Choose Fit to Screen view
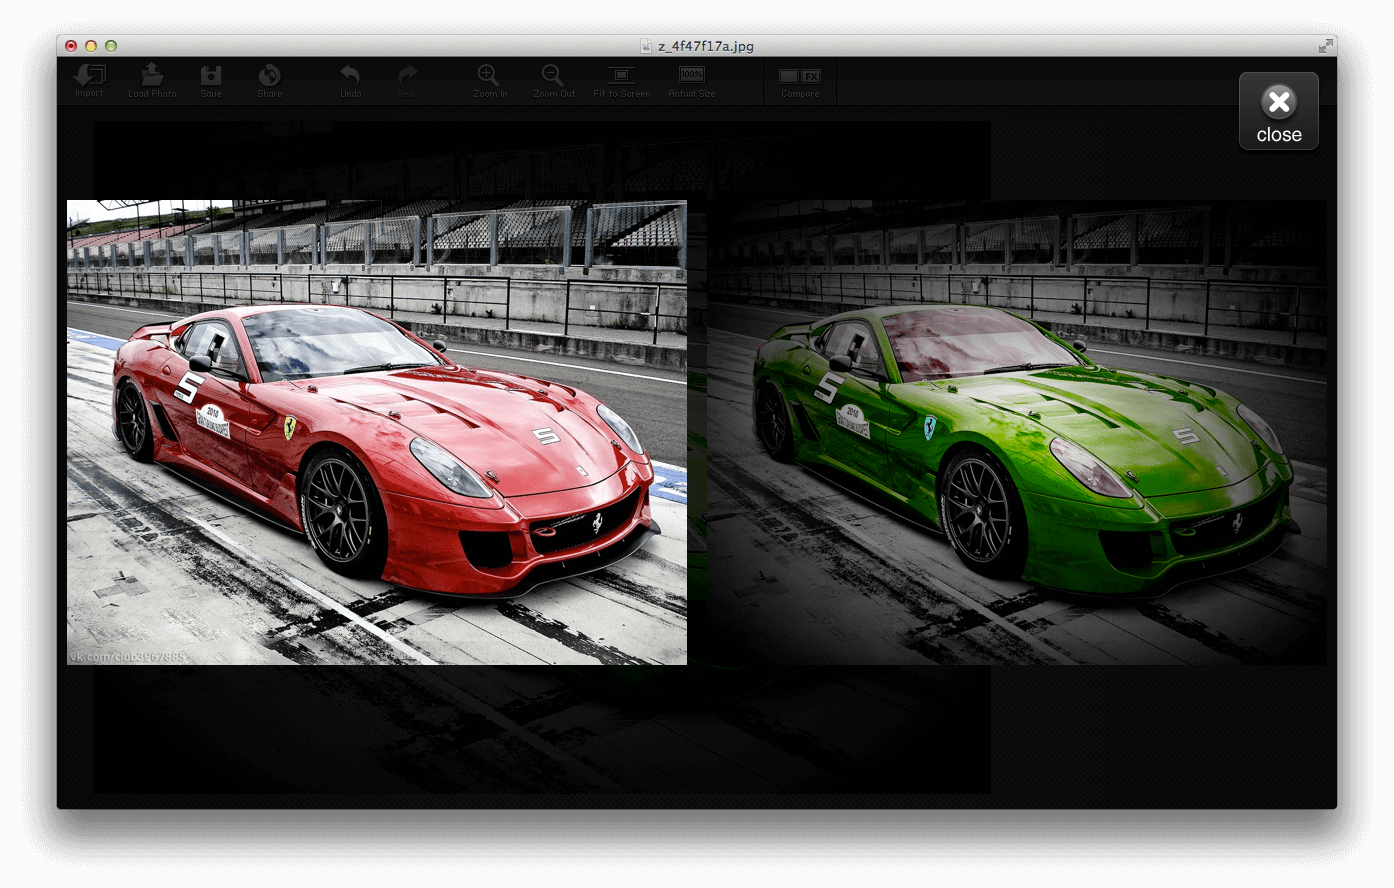The width and height of the screenshot is (1394, 888). click(621, 80)
